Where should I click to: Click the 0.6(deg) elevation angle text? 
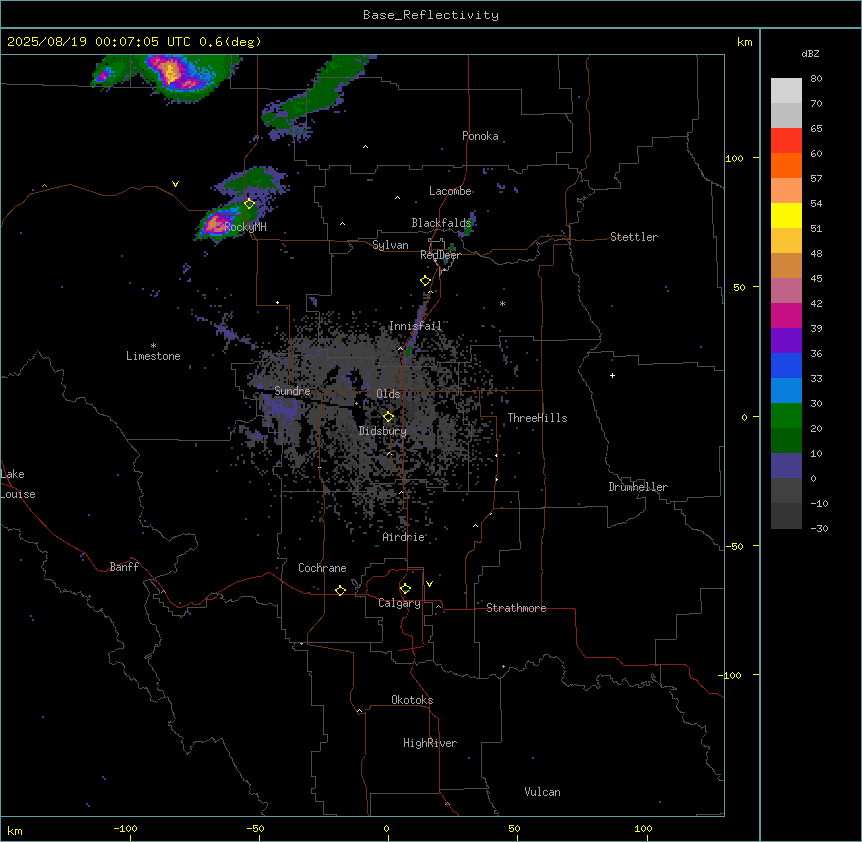click(230, 42)
